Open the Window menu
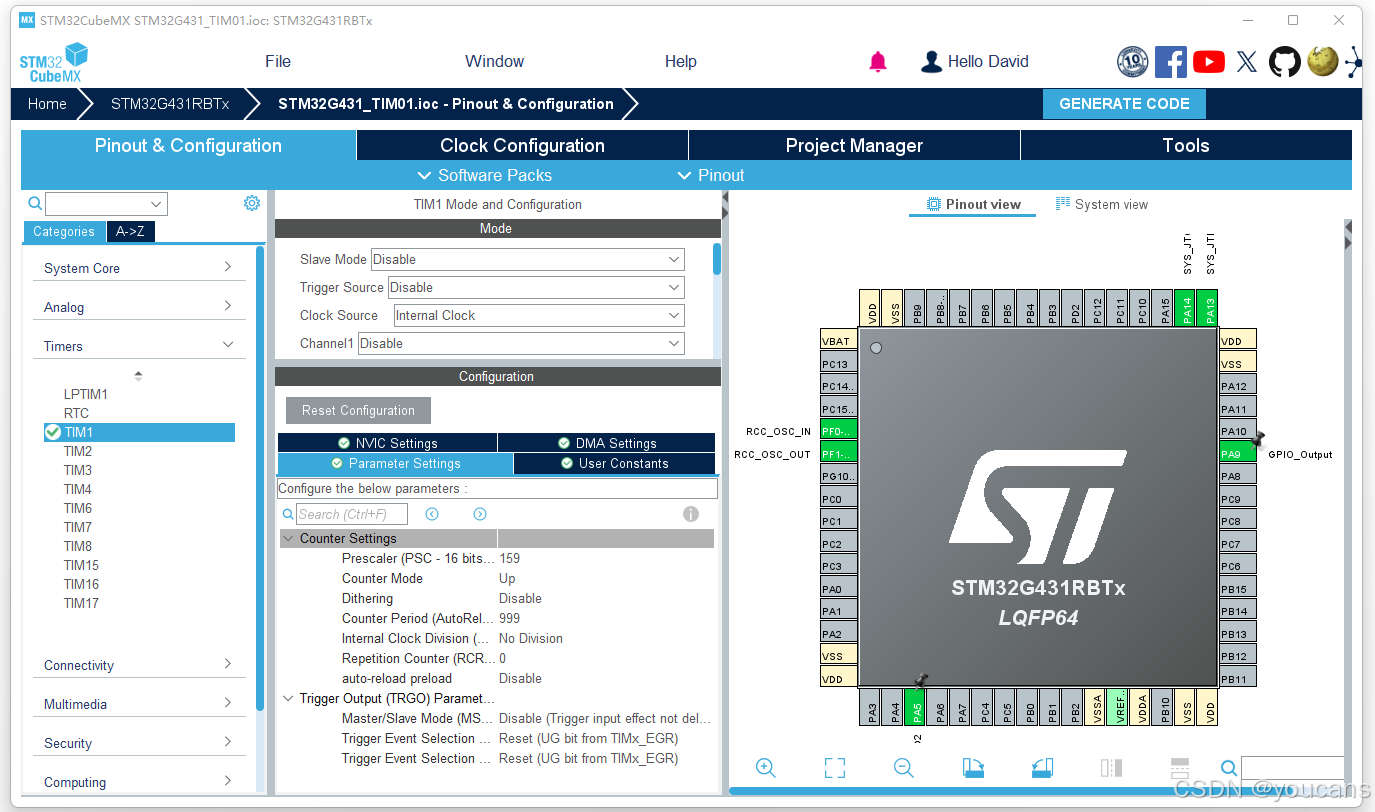This screenshot has height=812, width=1375. tap(494, 61)
